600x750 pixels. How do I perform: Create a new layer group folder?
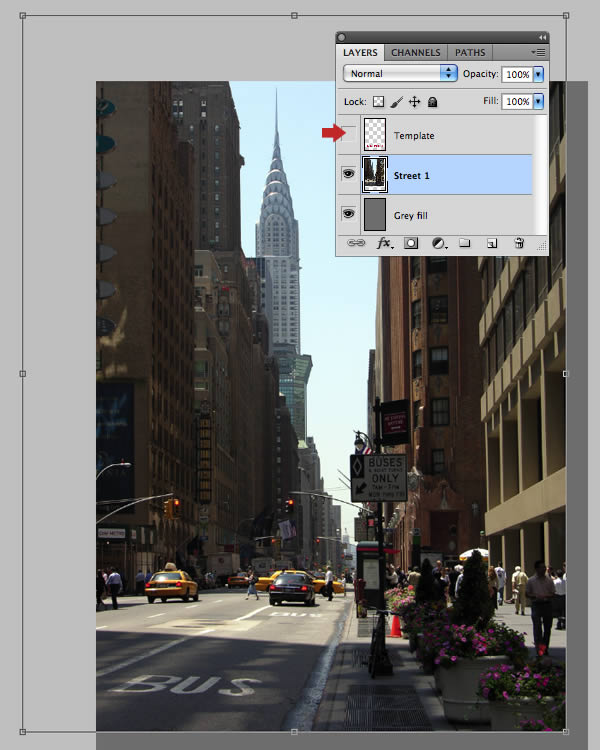coord(465,243)
